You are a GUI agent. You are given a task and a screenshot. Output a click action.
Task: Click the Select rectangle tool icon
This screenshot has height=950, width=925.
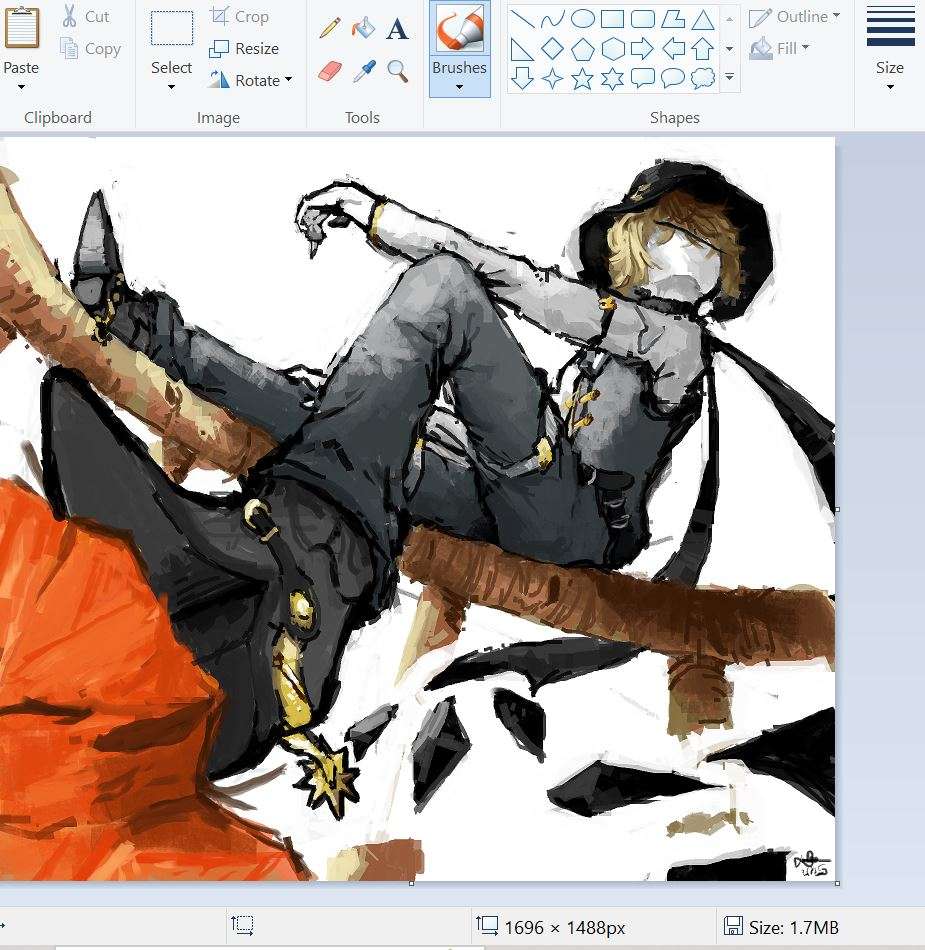coord(172,28)
